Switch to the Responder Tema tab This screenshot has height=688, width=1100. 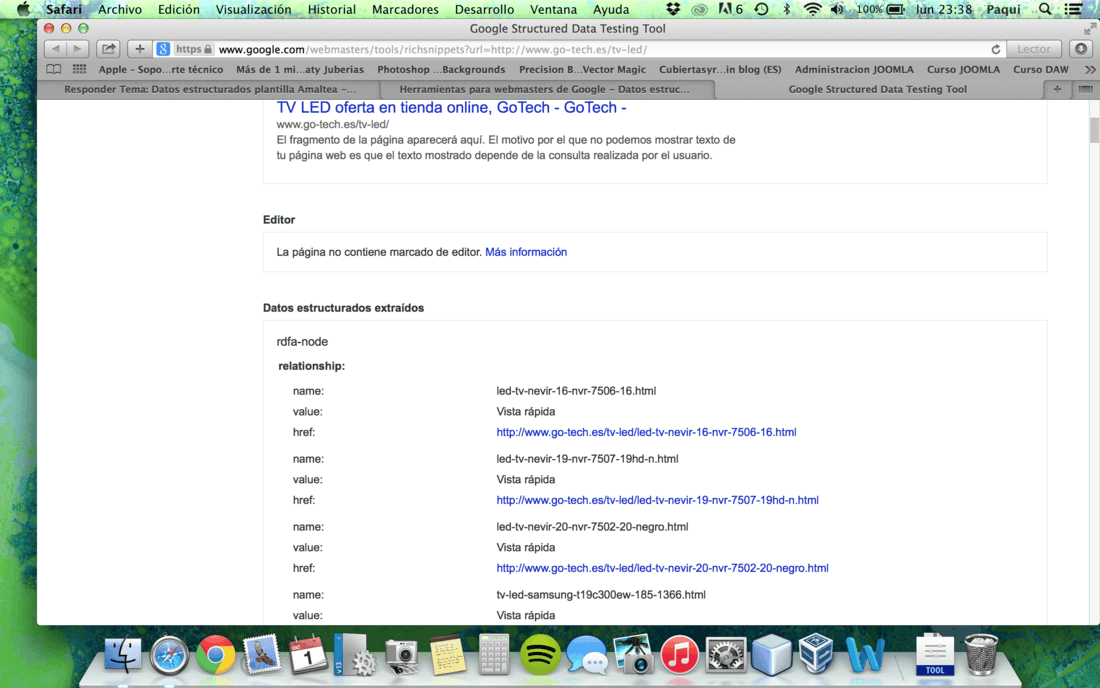[x=210, y=89]
